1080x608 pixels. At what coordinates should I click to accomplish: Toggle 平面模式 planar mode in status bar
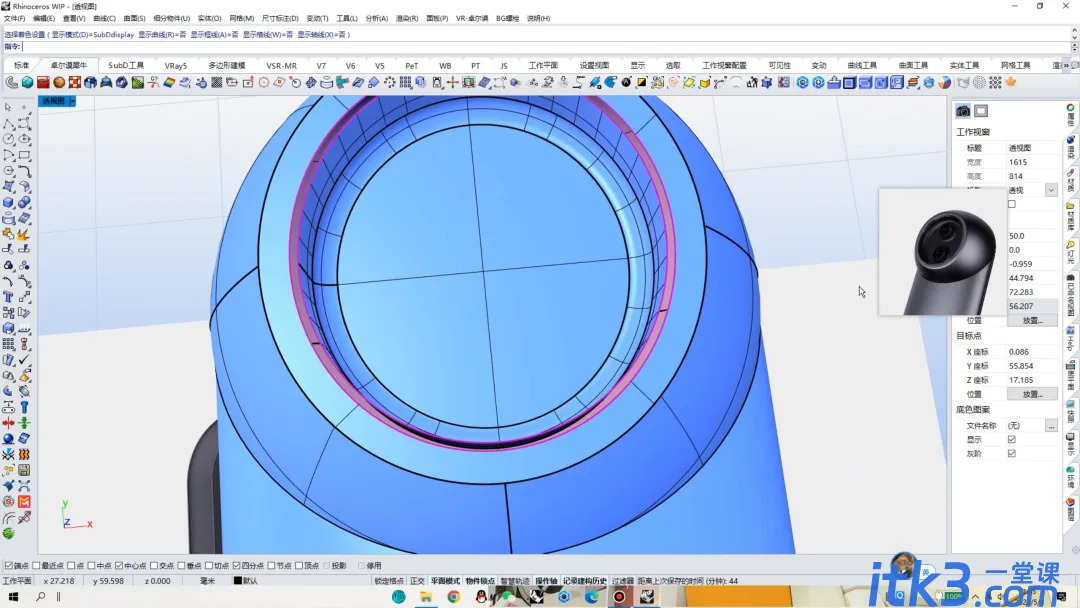click(445, 581)
